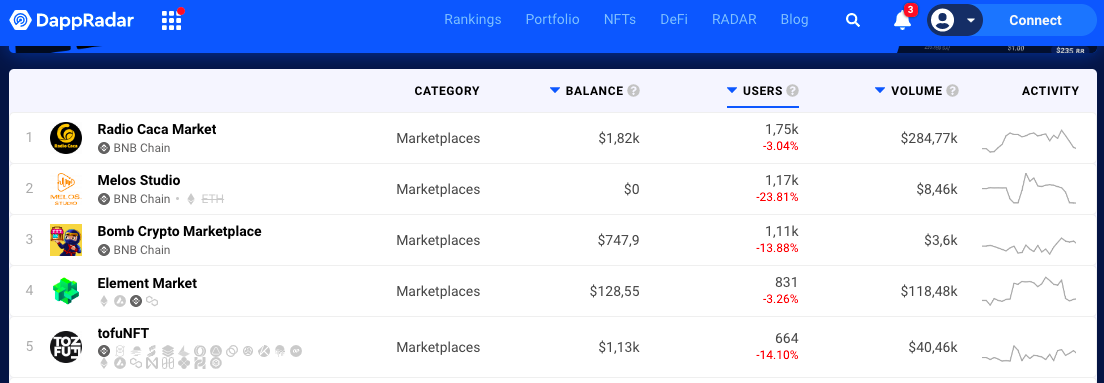This screenshot has width=1104, height=383.
Task: Click the Connect button
Action: (x=1035, y=20)
